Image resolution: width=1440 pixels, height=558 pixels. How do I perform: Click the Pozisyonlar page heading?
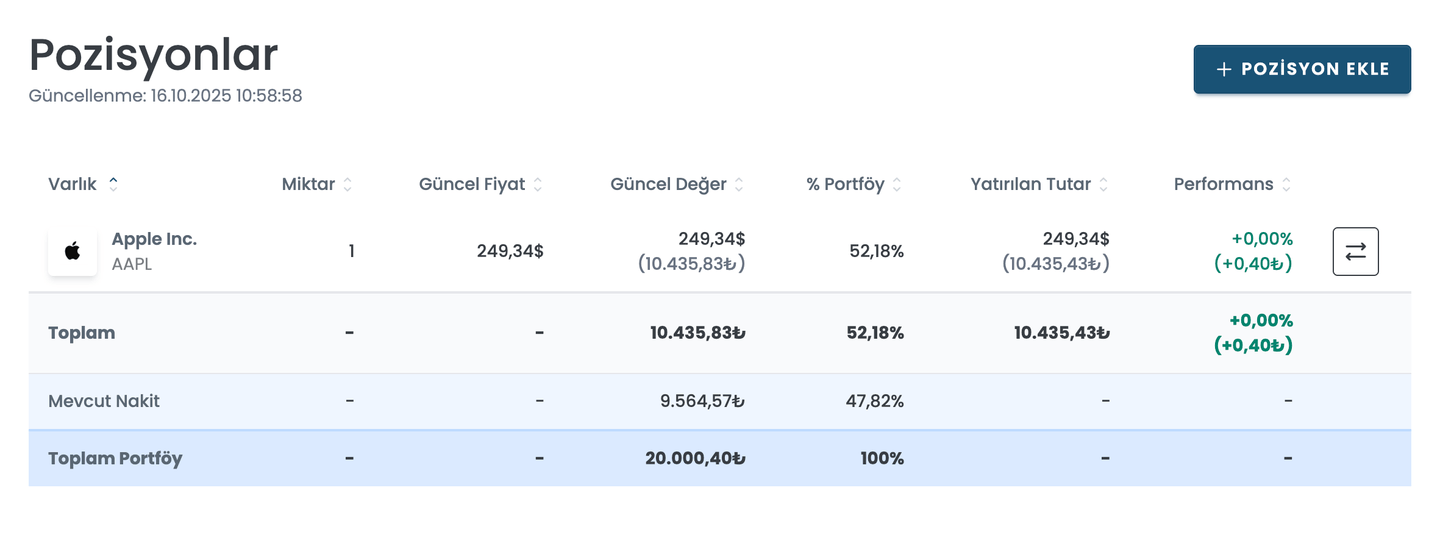(x=153, y=55)
